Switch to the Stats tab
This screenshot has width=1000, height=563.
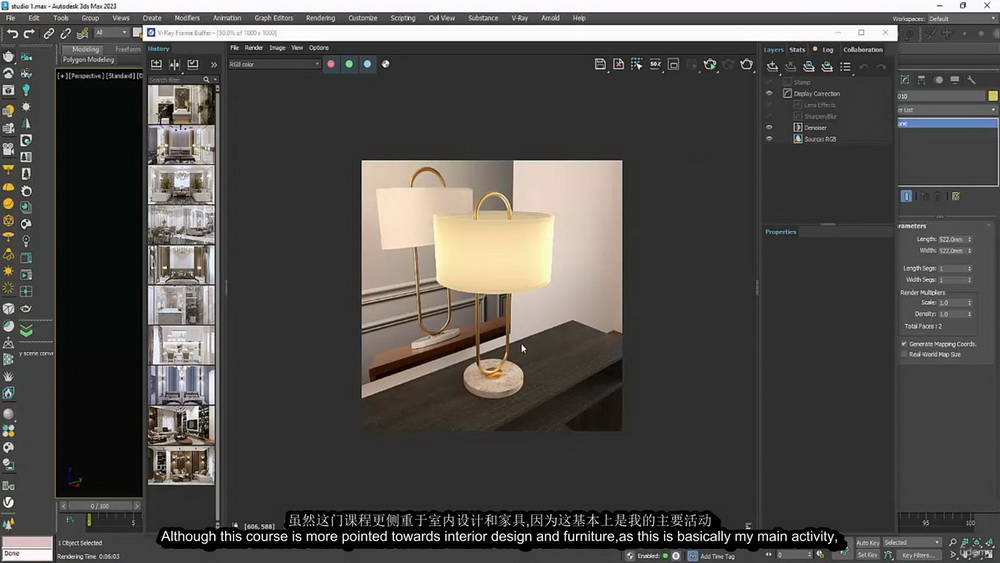pos(797,50)
